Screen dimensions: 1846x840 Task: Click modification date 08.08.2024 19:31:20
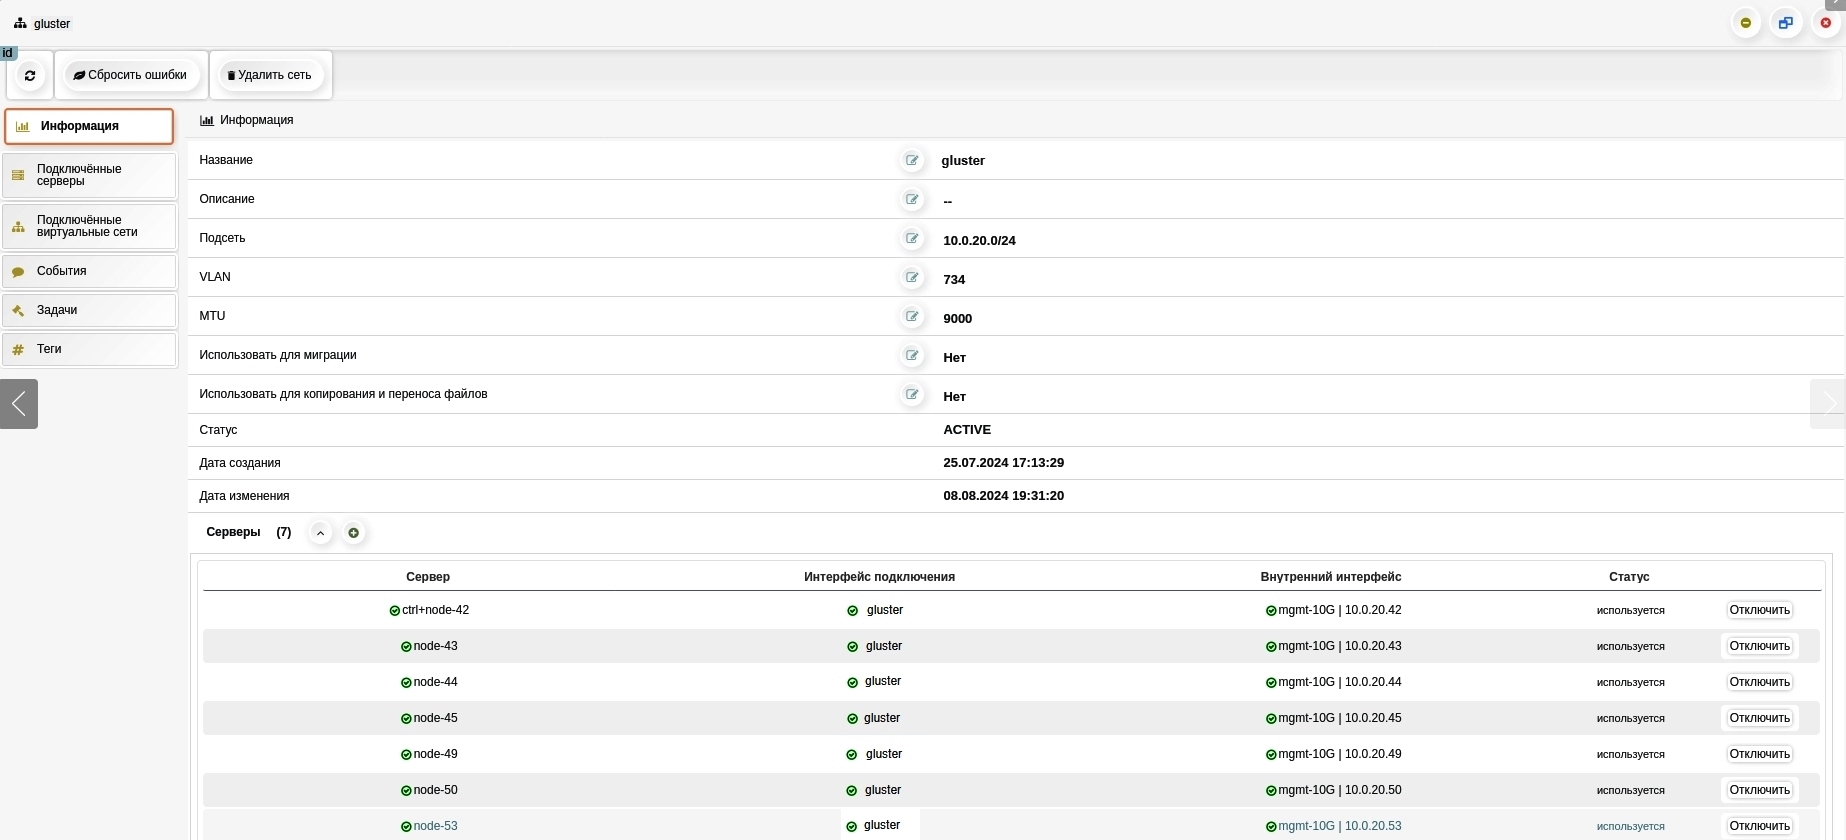[x=1003, y=496]
